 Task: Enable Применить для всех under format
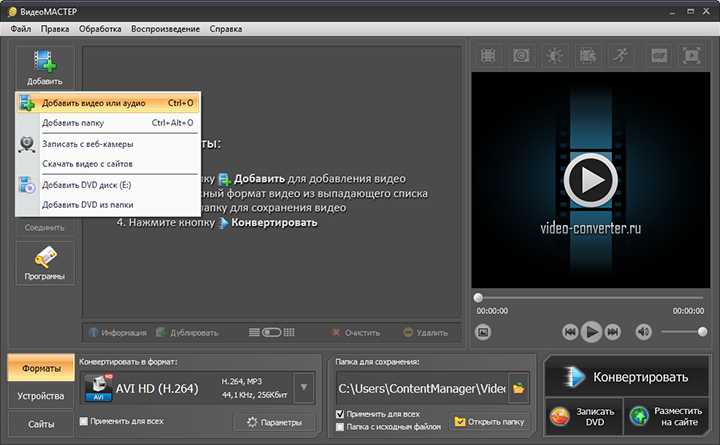point(84,421)
